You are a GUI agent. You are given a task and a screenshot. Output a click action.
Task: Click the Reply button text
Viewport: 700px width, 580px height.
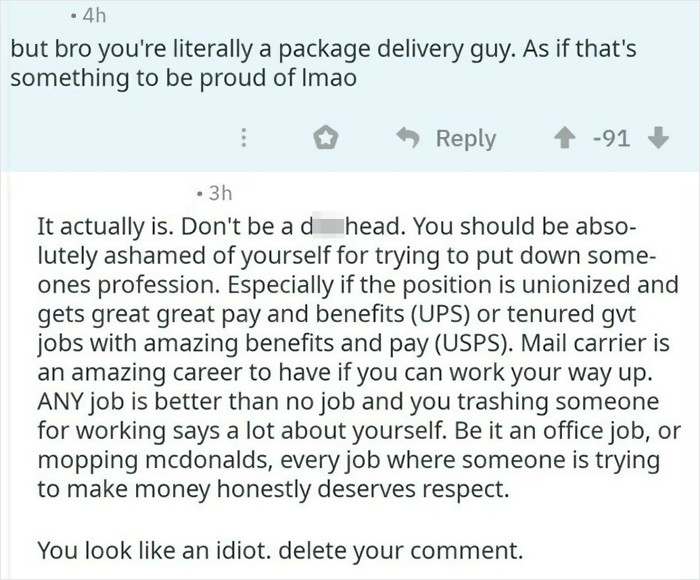click(x=465, y=138)
